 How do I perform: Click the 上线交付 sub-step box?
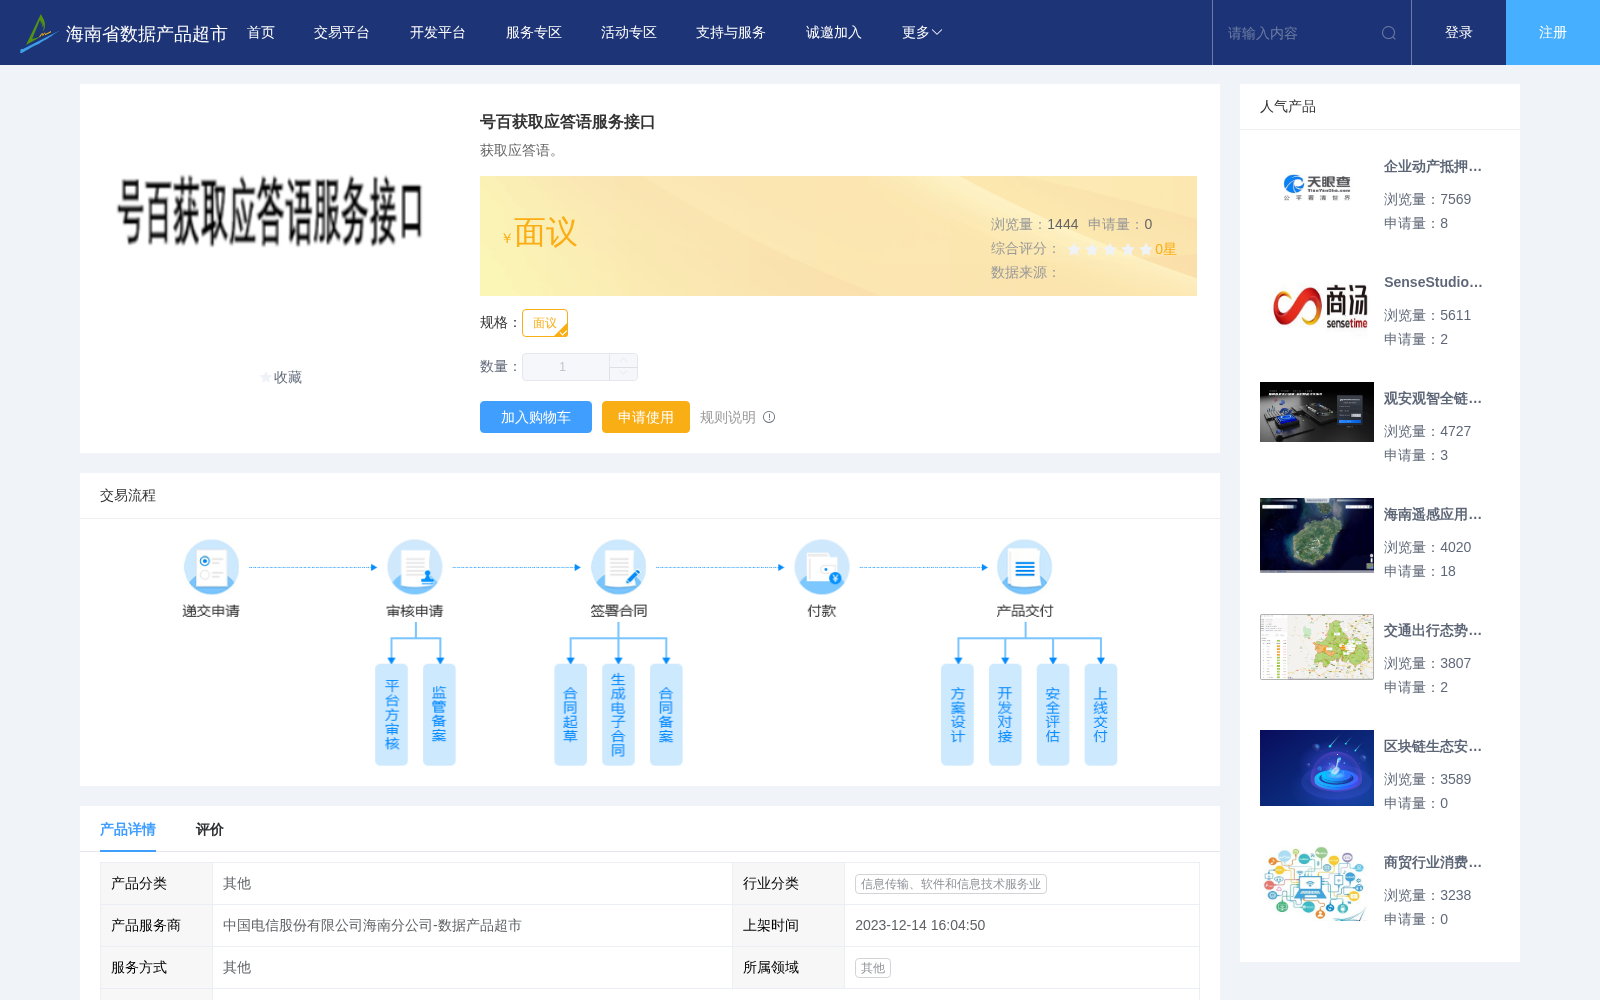[x=1100, y=714]
